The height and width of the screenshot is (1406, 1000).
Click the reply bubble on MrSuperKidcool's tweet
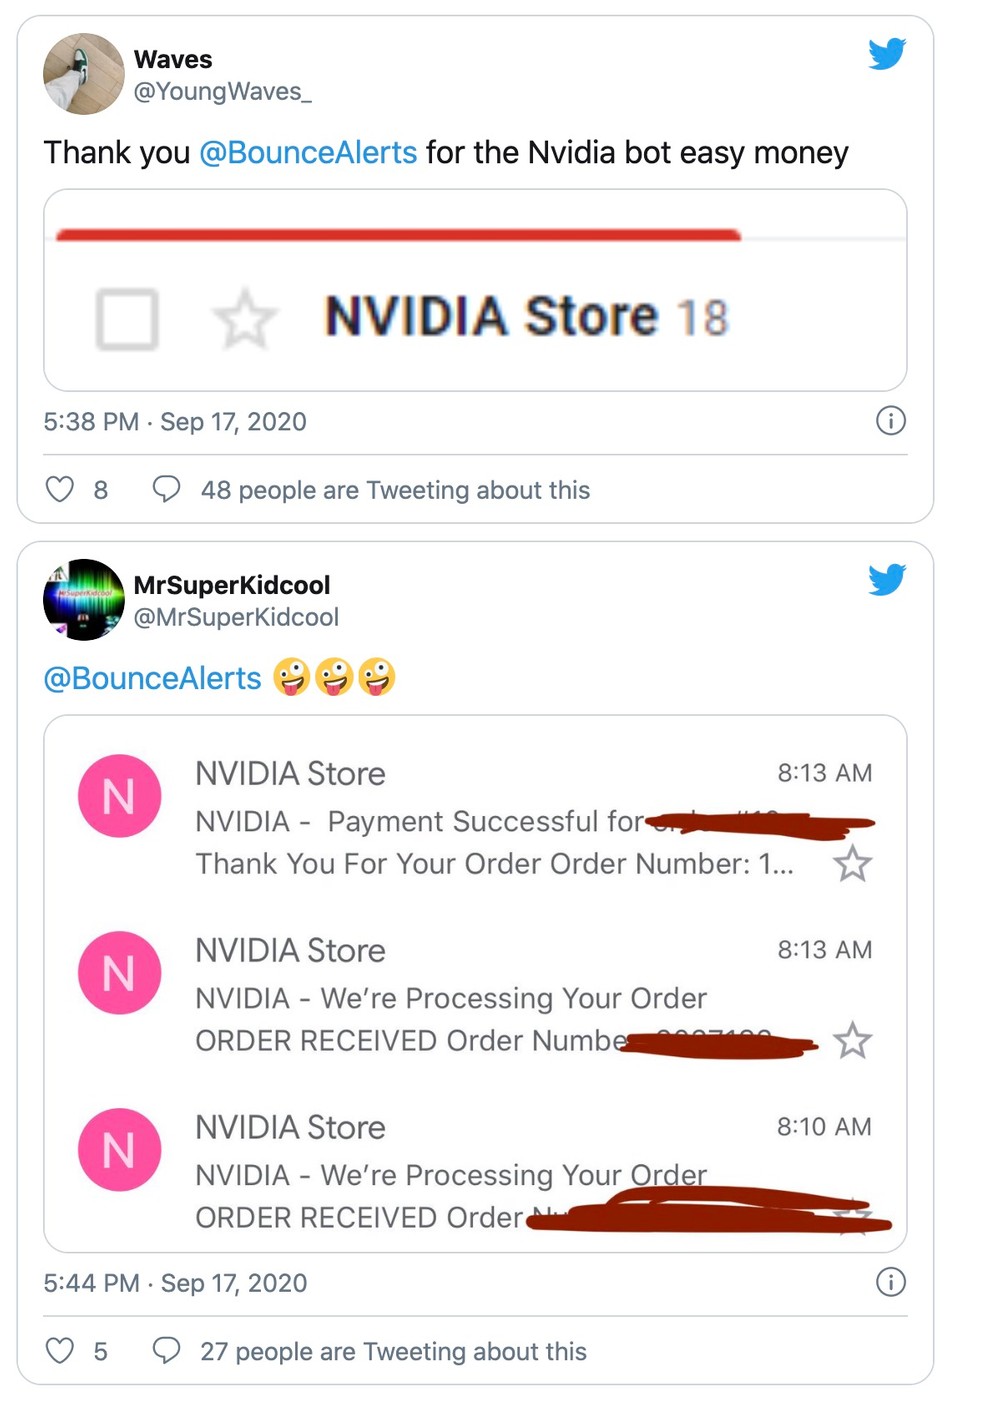click(x=166, y=1351)
